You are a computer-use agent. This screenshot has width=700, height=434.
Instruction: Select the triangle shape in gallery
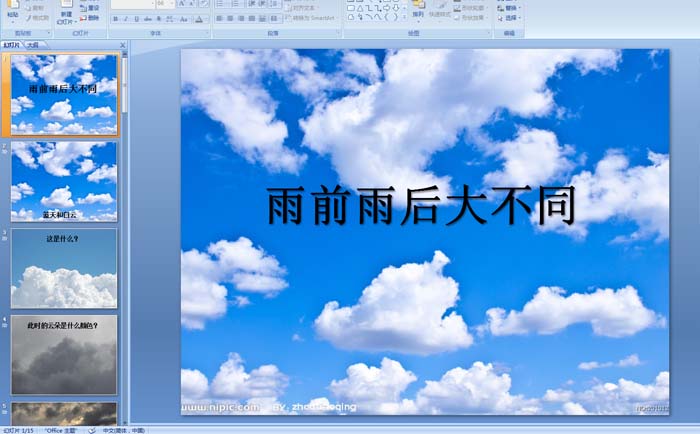coord(360,8)
